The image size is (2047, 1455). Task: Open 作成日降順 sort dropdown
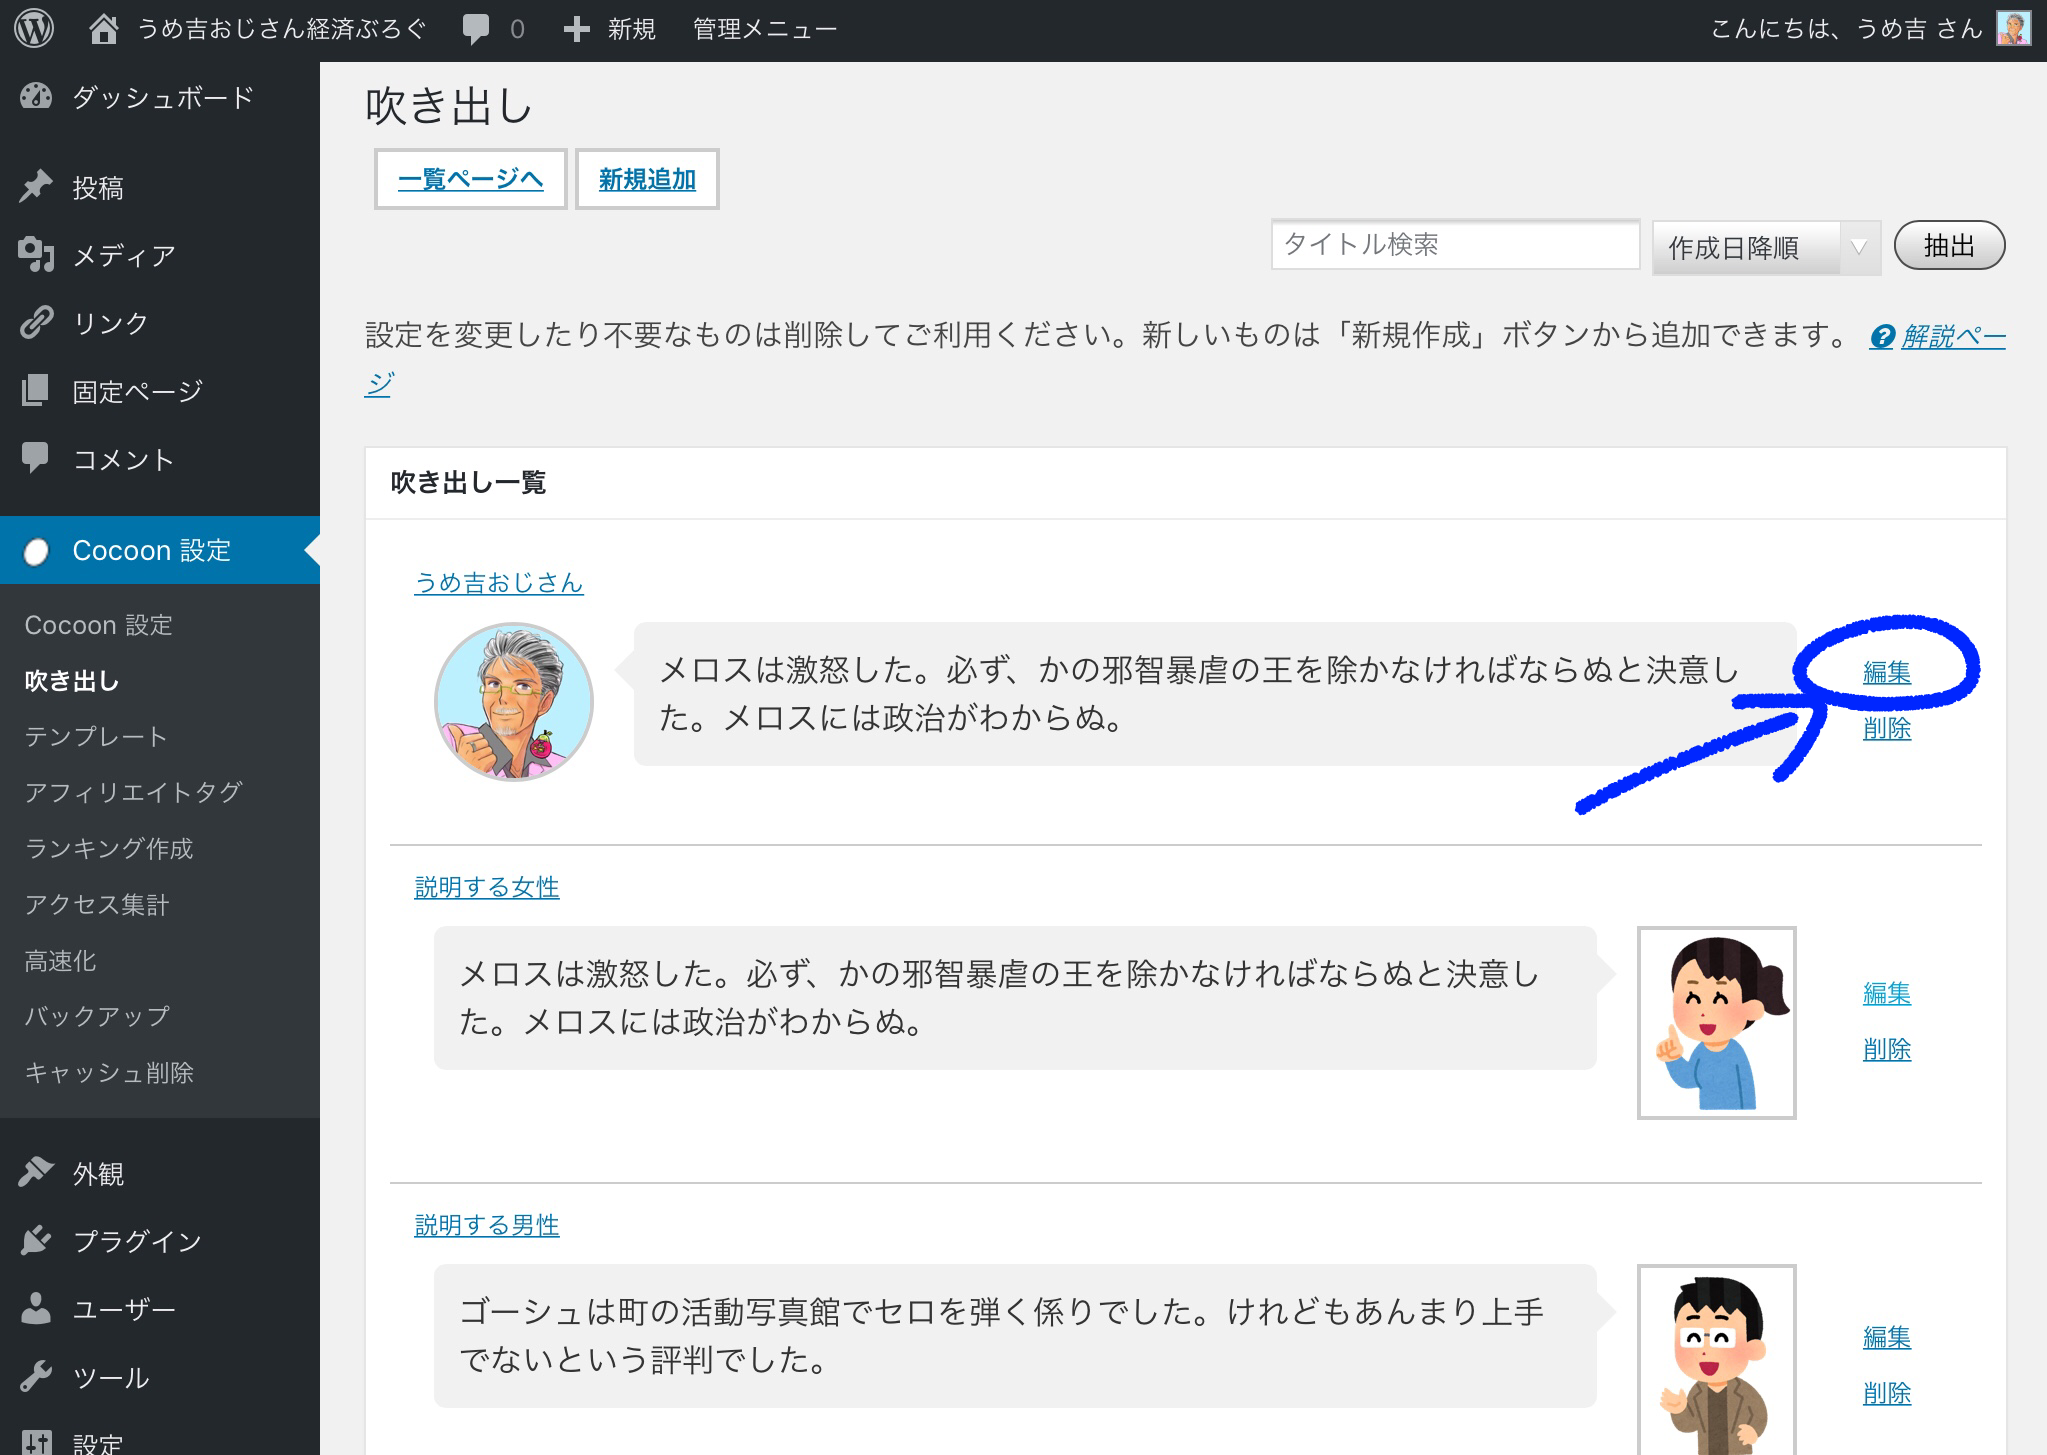(1765, 247)
